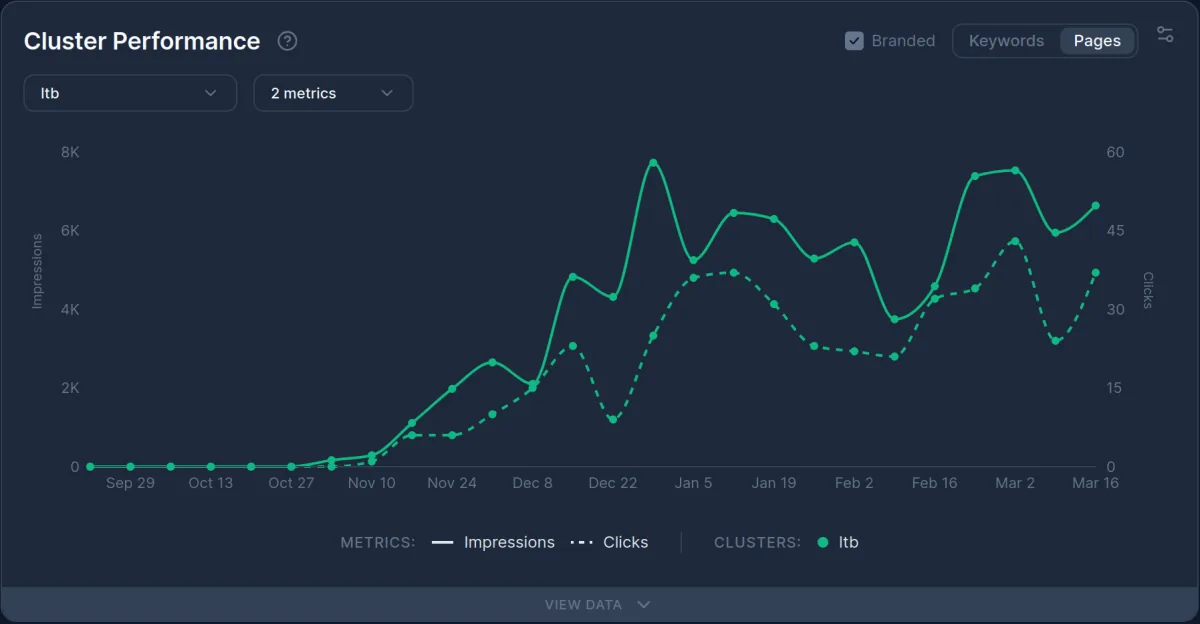
Task: Toggle Clicks visibility via the legend
Action: click(x=626, y=542)
